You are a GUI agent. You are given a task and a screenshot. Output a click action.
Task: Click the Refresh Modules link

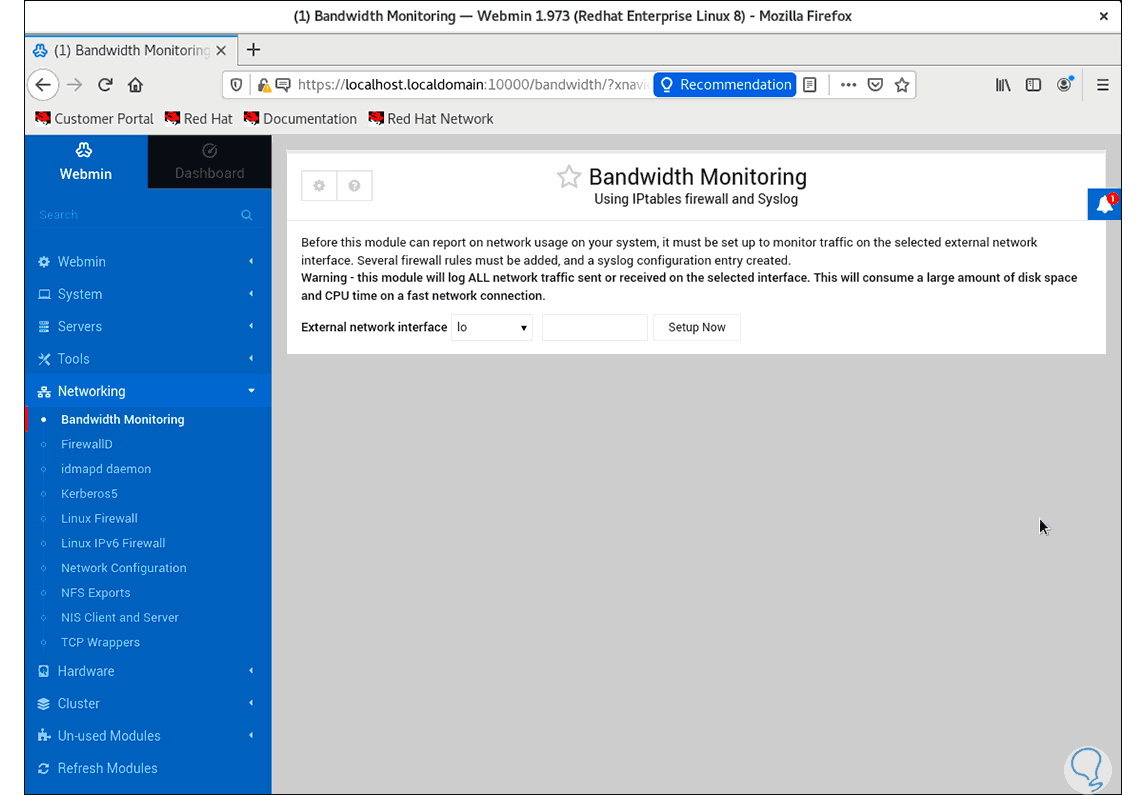(x=107, y=768)
